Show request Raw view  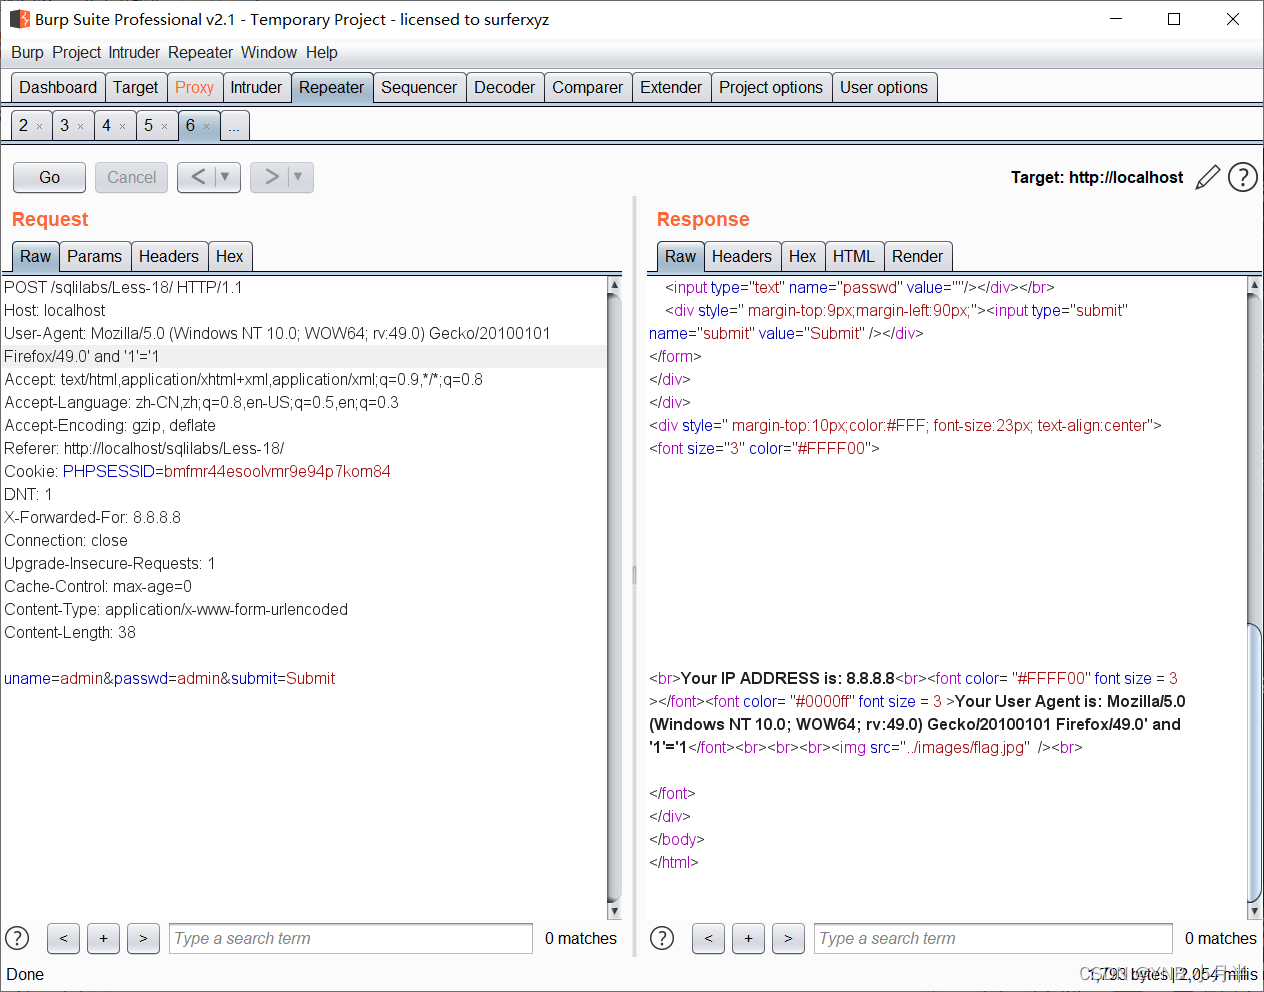(35, 257)
